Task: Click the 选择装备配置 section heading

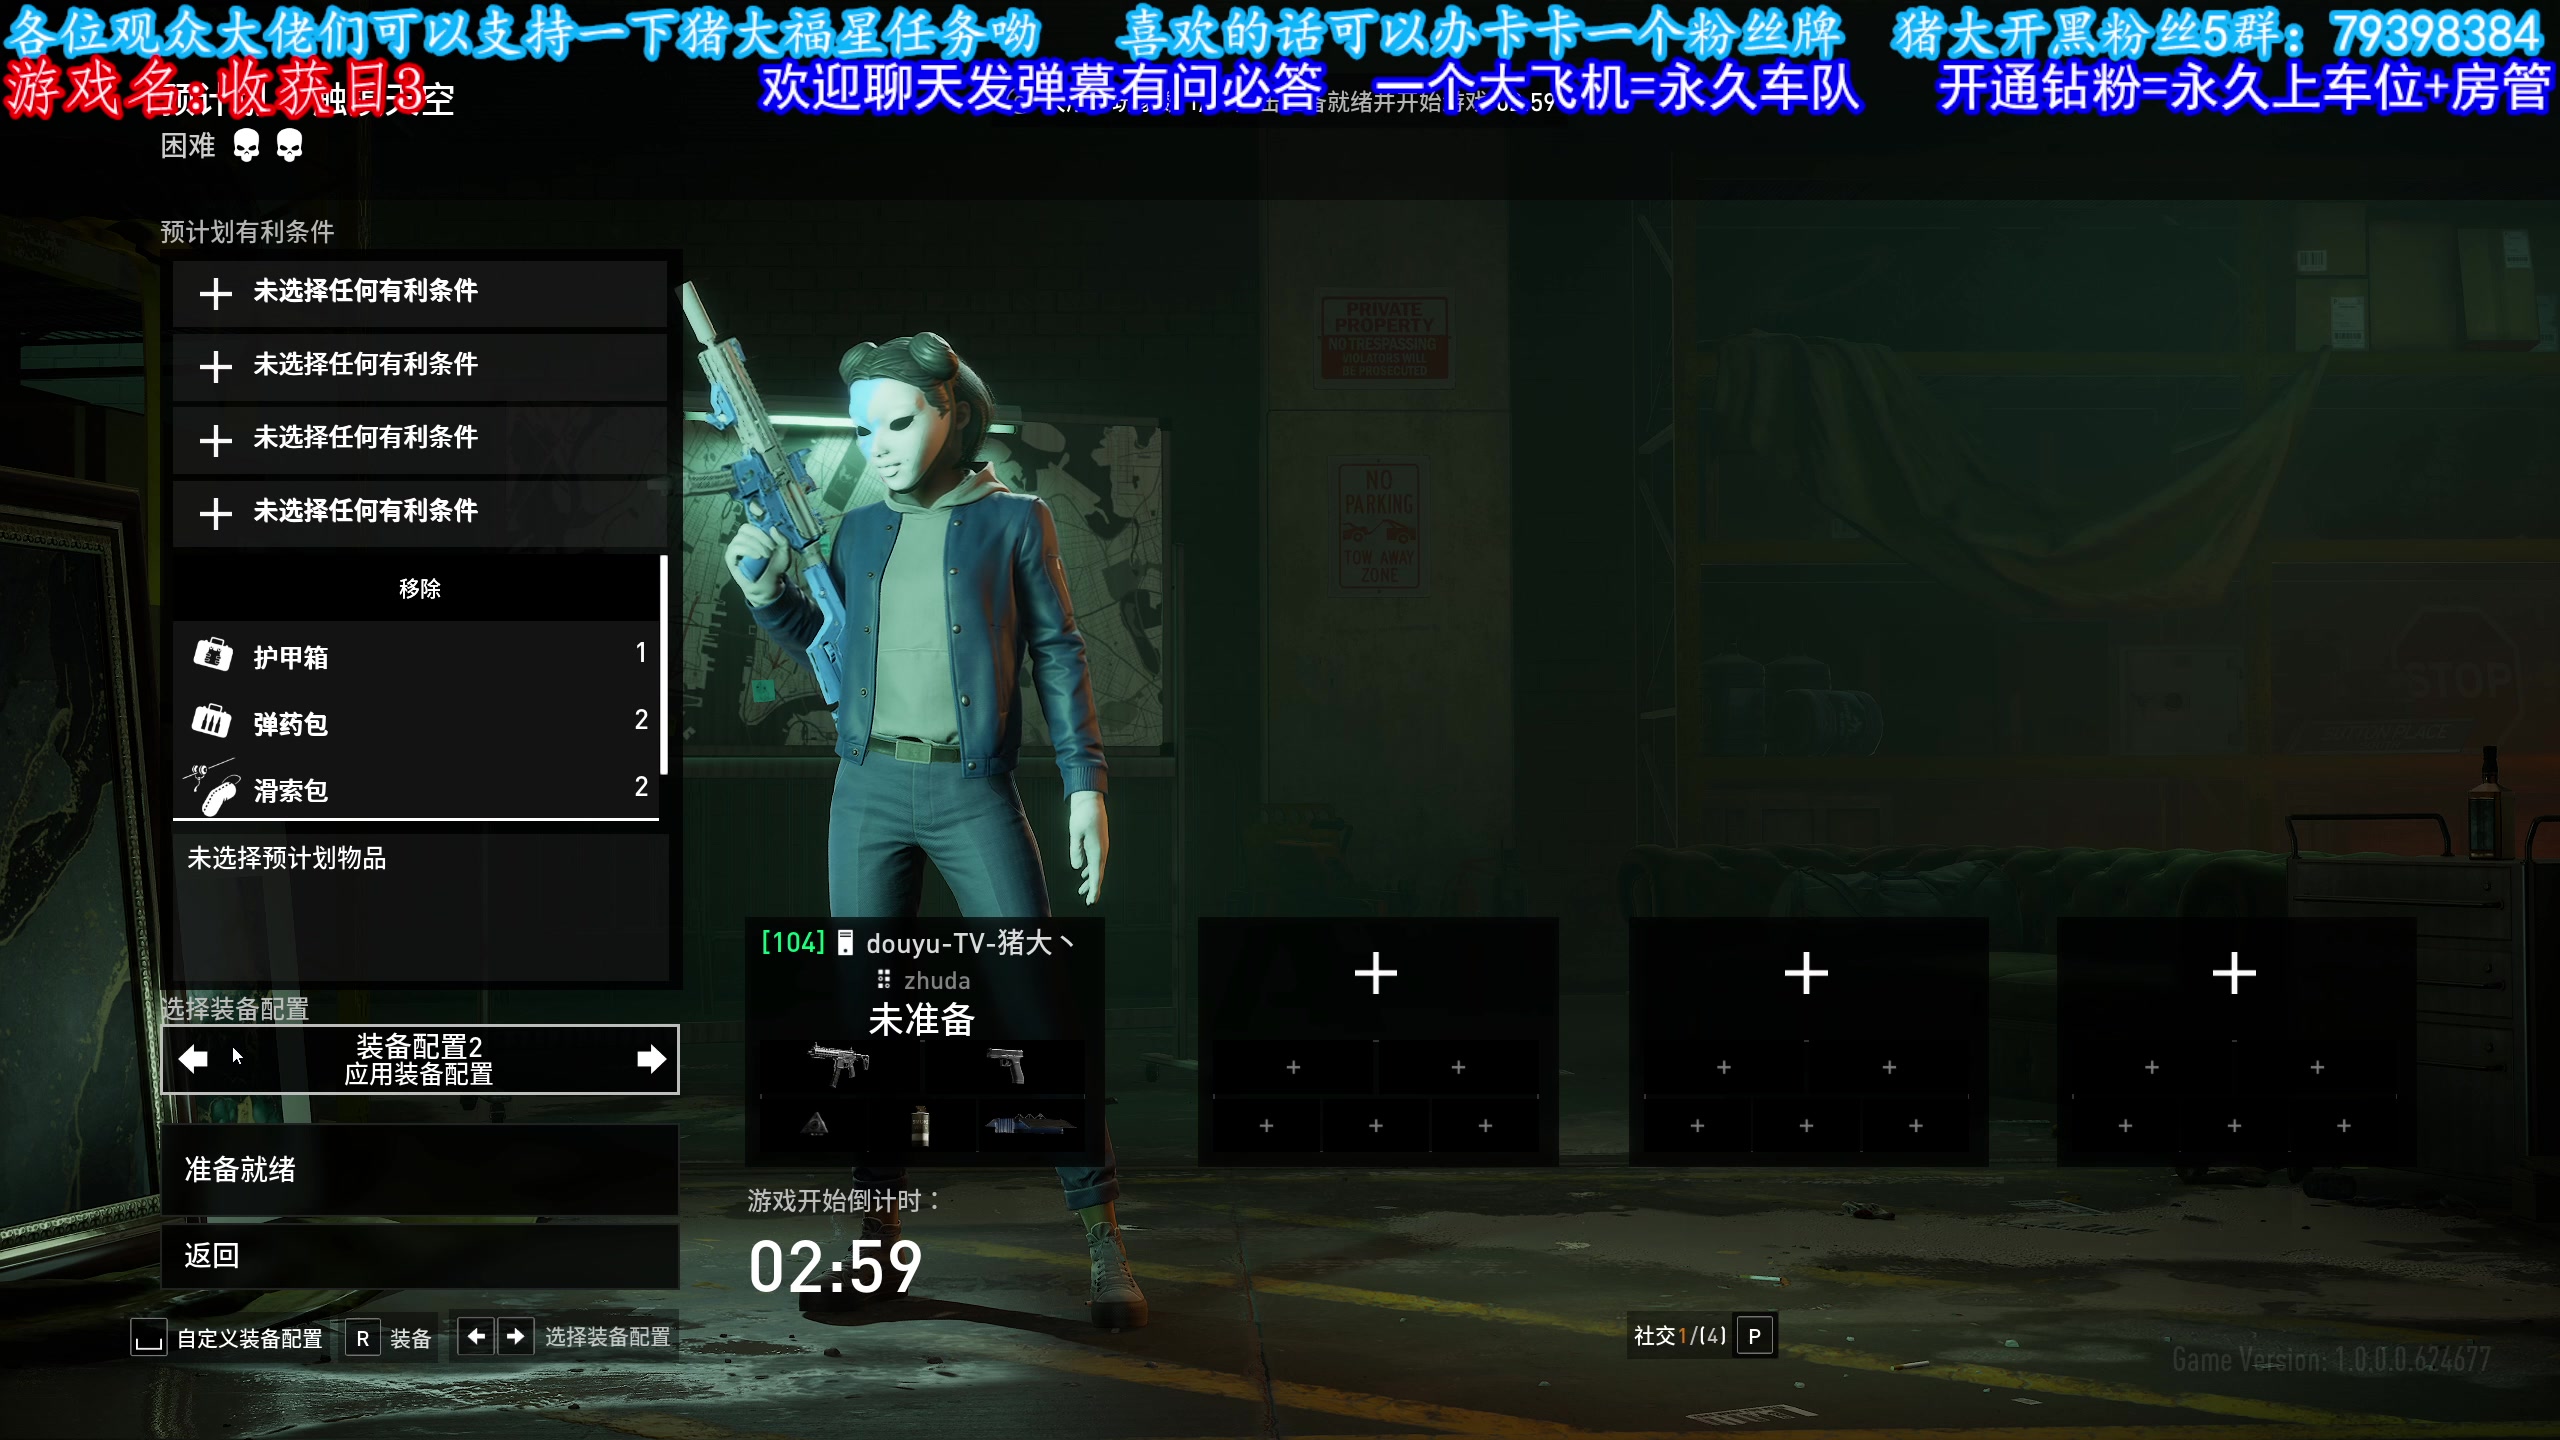Action: [235, 1008]
